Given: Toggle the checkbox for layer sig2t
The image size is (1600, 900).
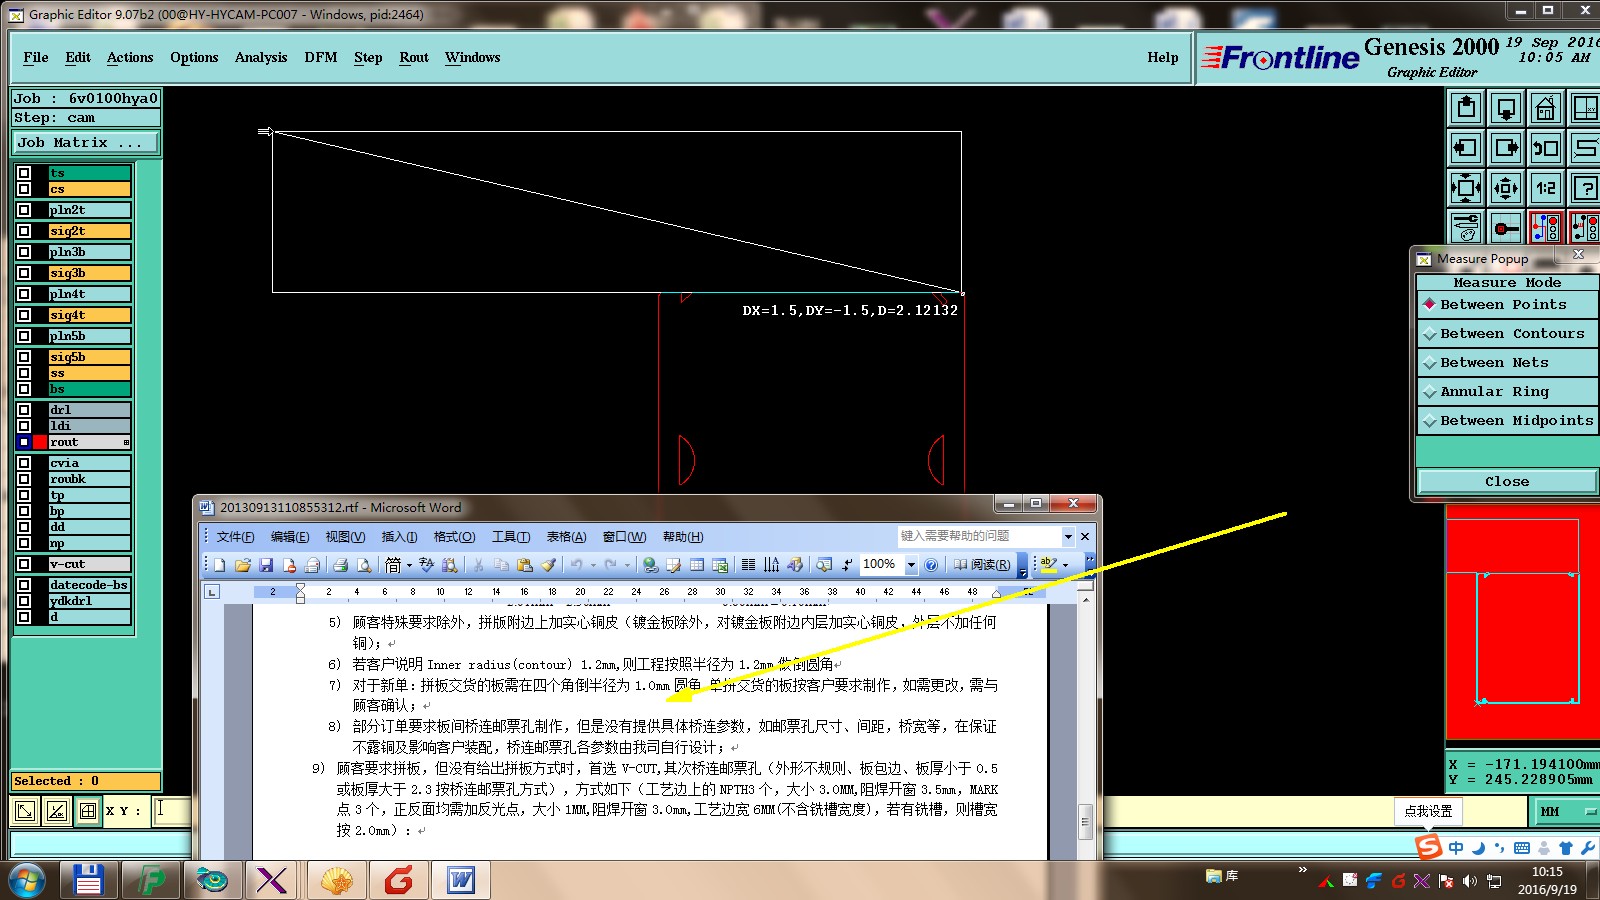Looking at the screenshot, I should (24, 231).
